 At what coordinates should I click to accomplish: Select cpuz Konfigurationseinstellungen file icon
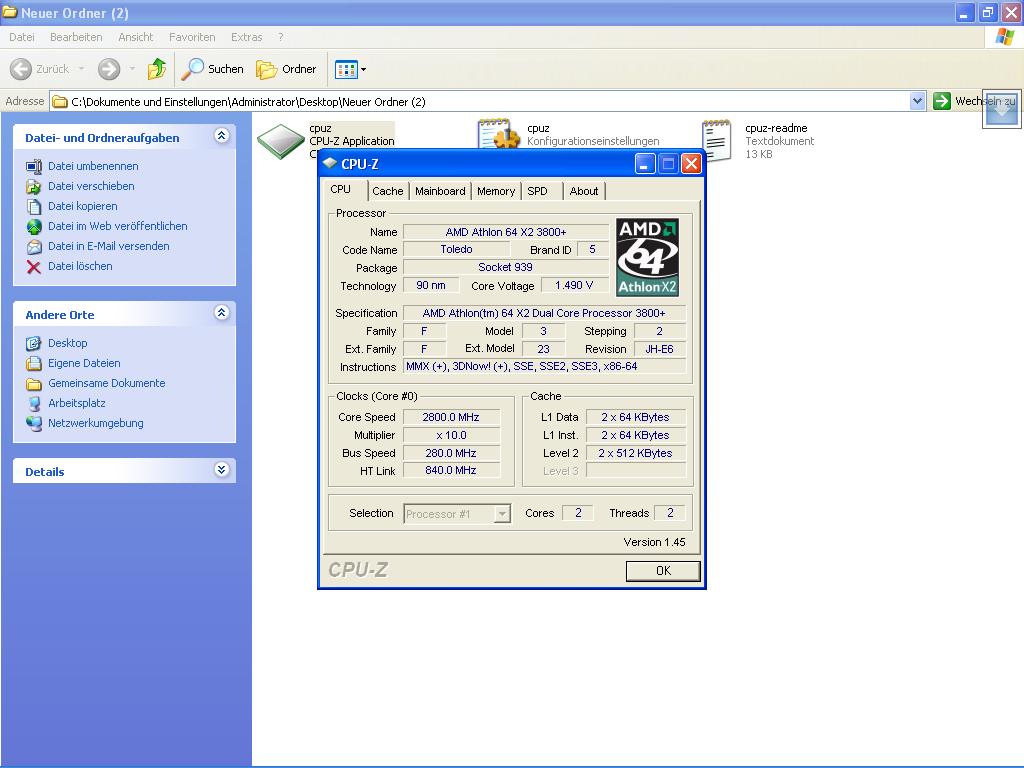click(498, 134)
